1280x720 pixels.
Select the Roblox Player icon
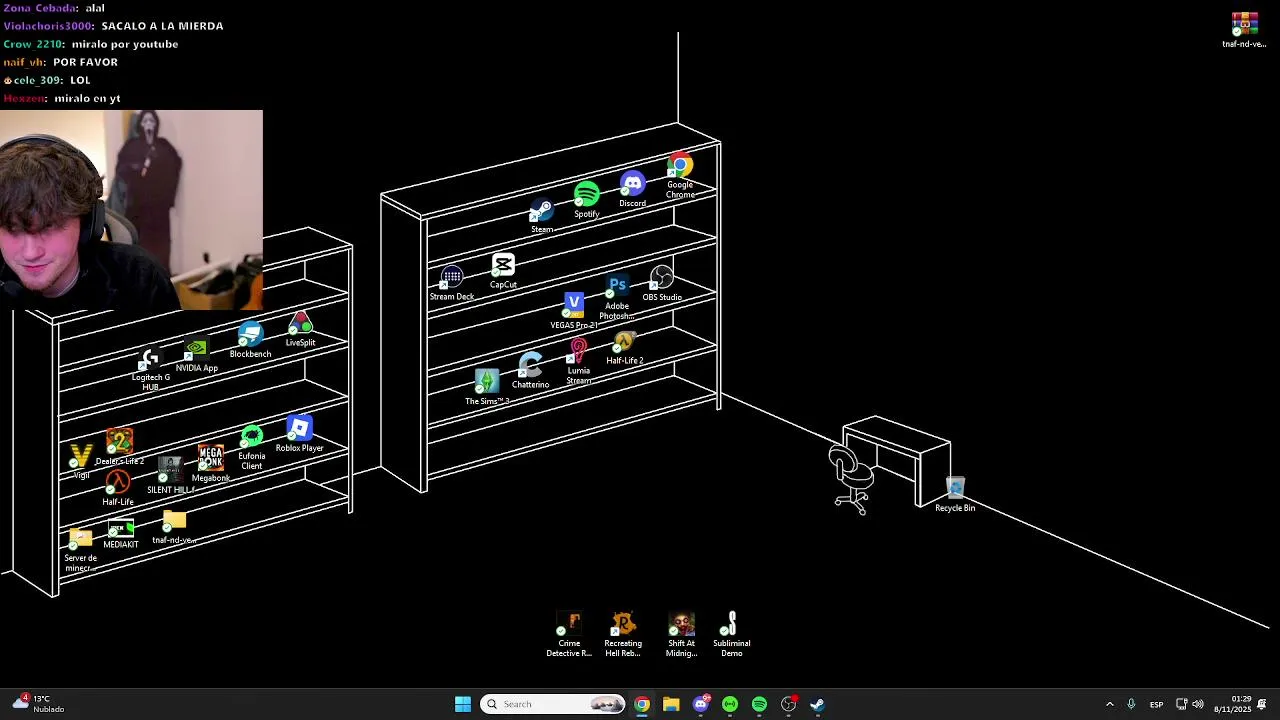(x=299, y=435)
